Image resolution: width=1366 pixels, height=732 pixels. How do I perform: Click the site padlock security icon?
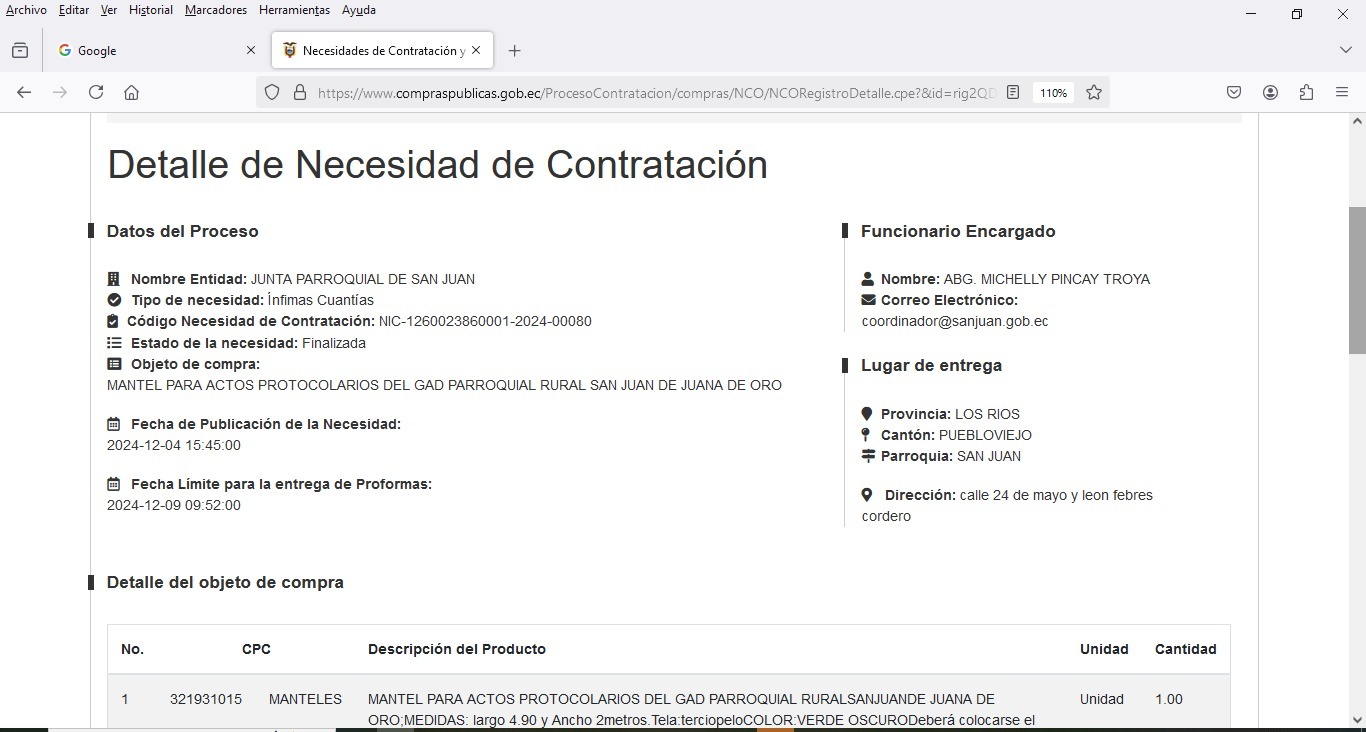click(299, 92)
